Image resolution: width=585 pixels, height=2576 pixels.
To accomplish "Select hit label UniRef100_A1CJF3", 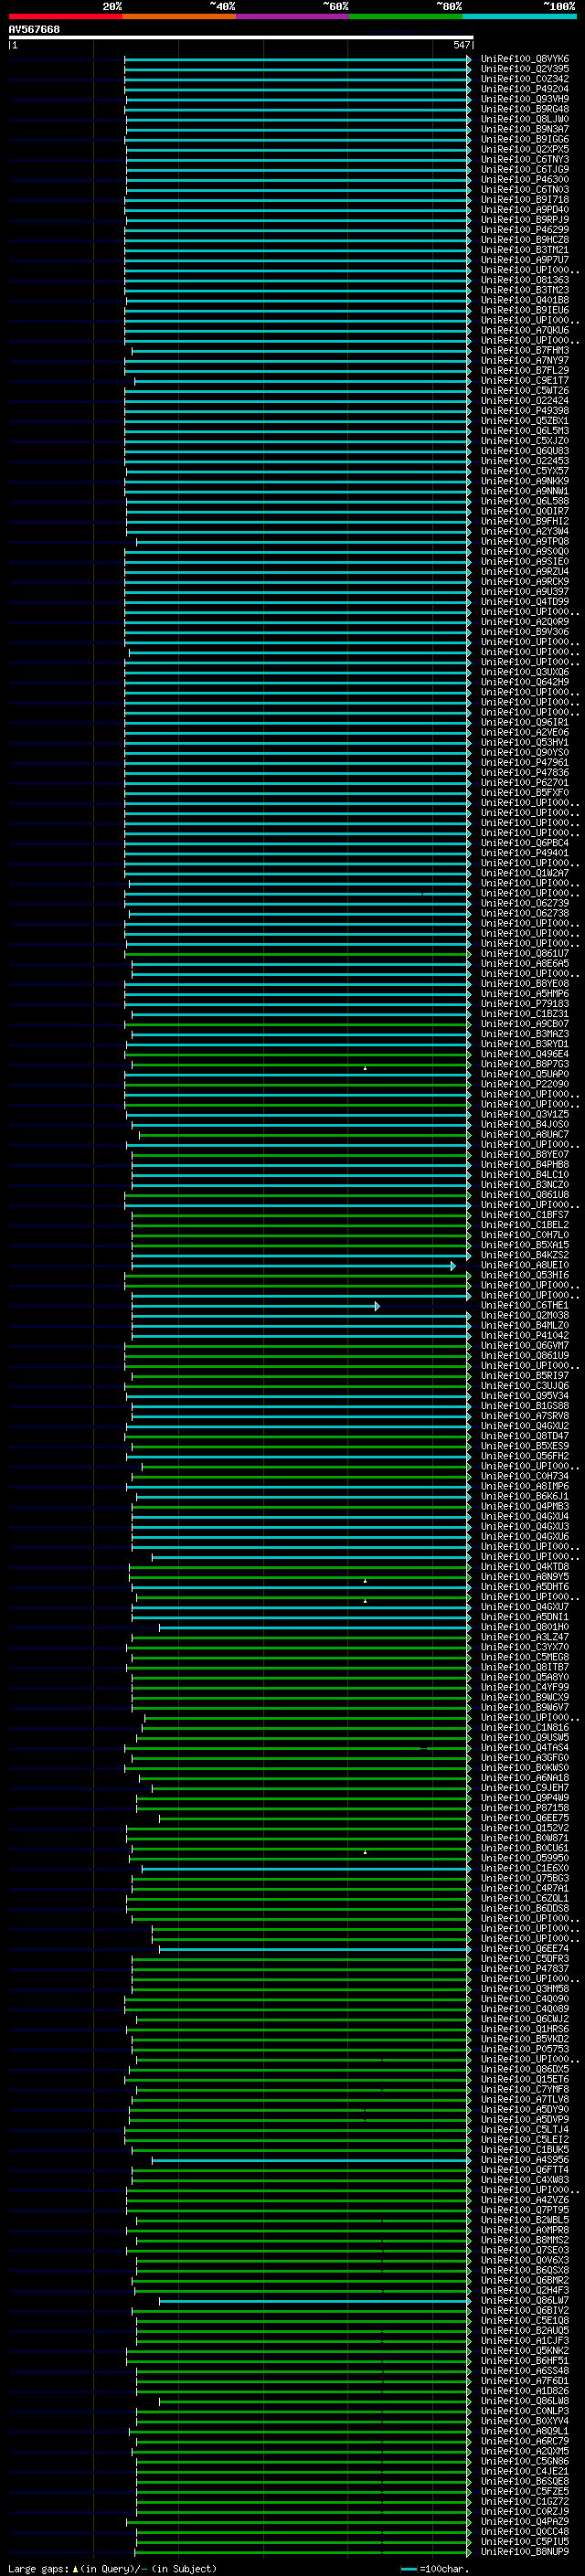I will pos(525,2341).
